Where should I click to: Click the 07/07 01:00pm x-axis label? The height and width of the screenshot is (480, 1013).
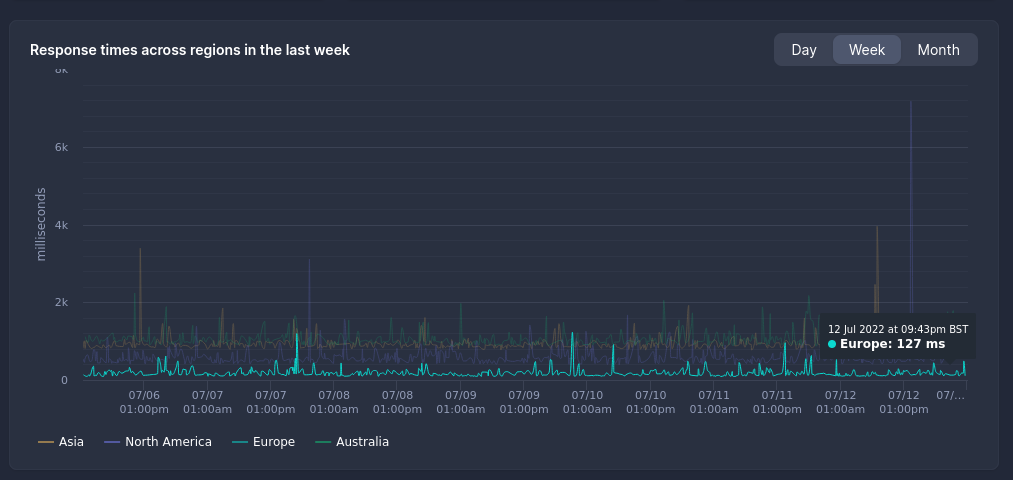pyautogui.click(x=271, y=402)
